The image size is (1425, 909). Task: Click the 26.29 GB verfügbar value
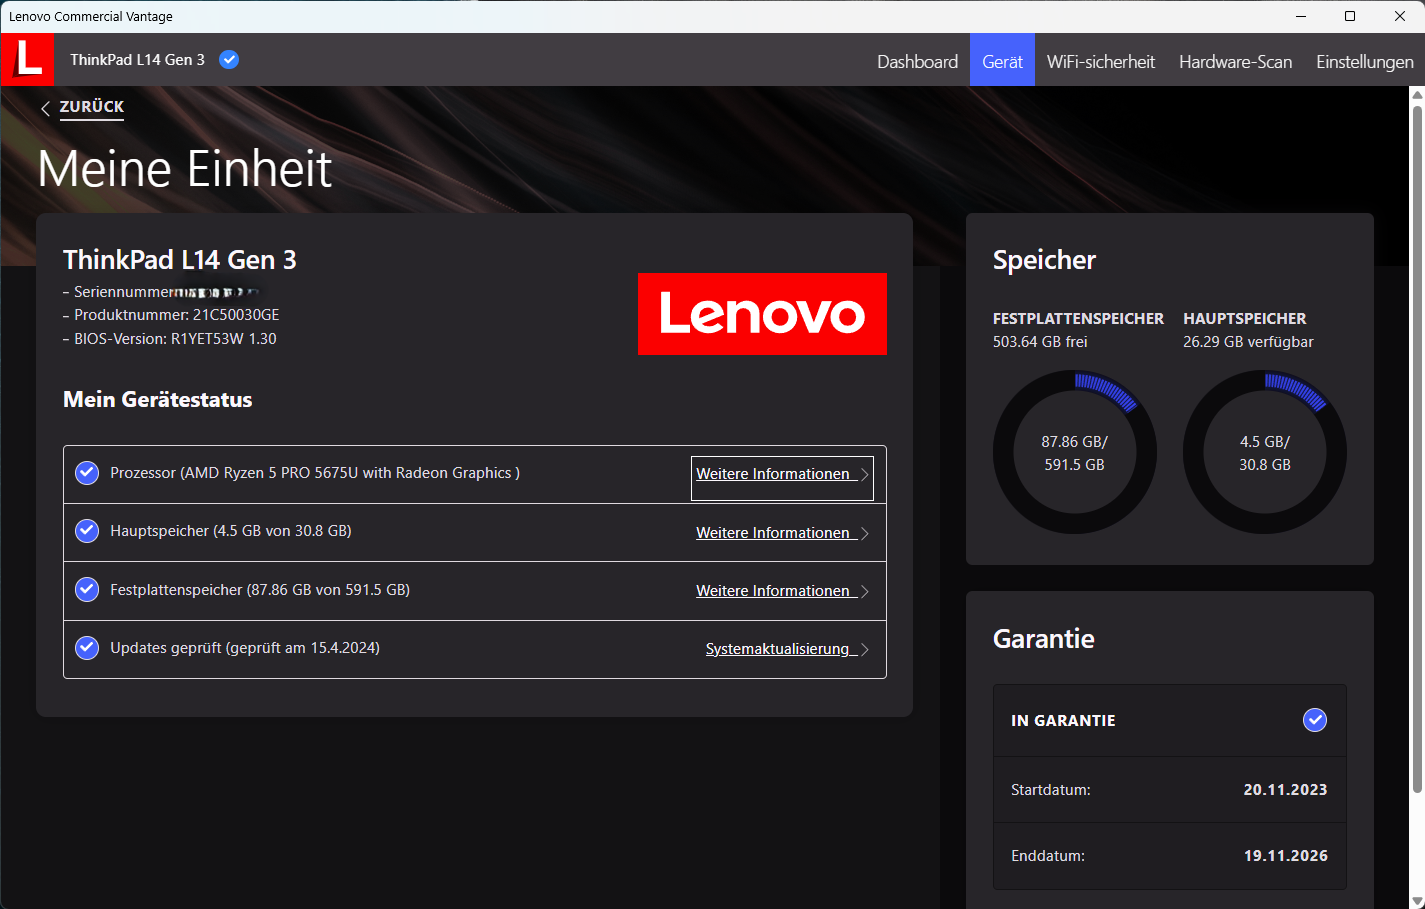pyautogui.click(x=1248, y=342)
